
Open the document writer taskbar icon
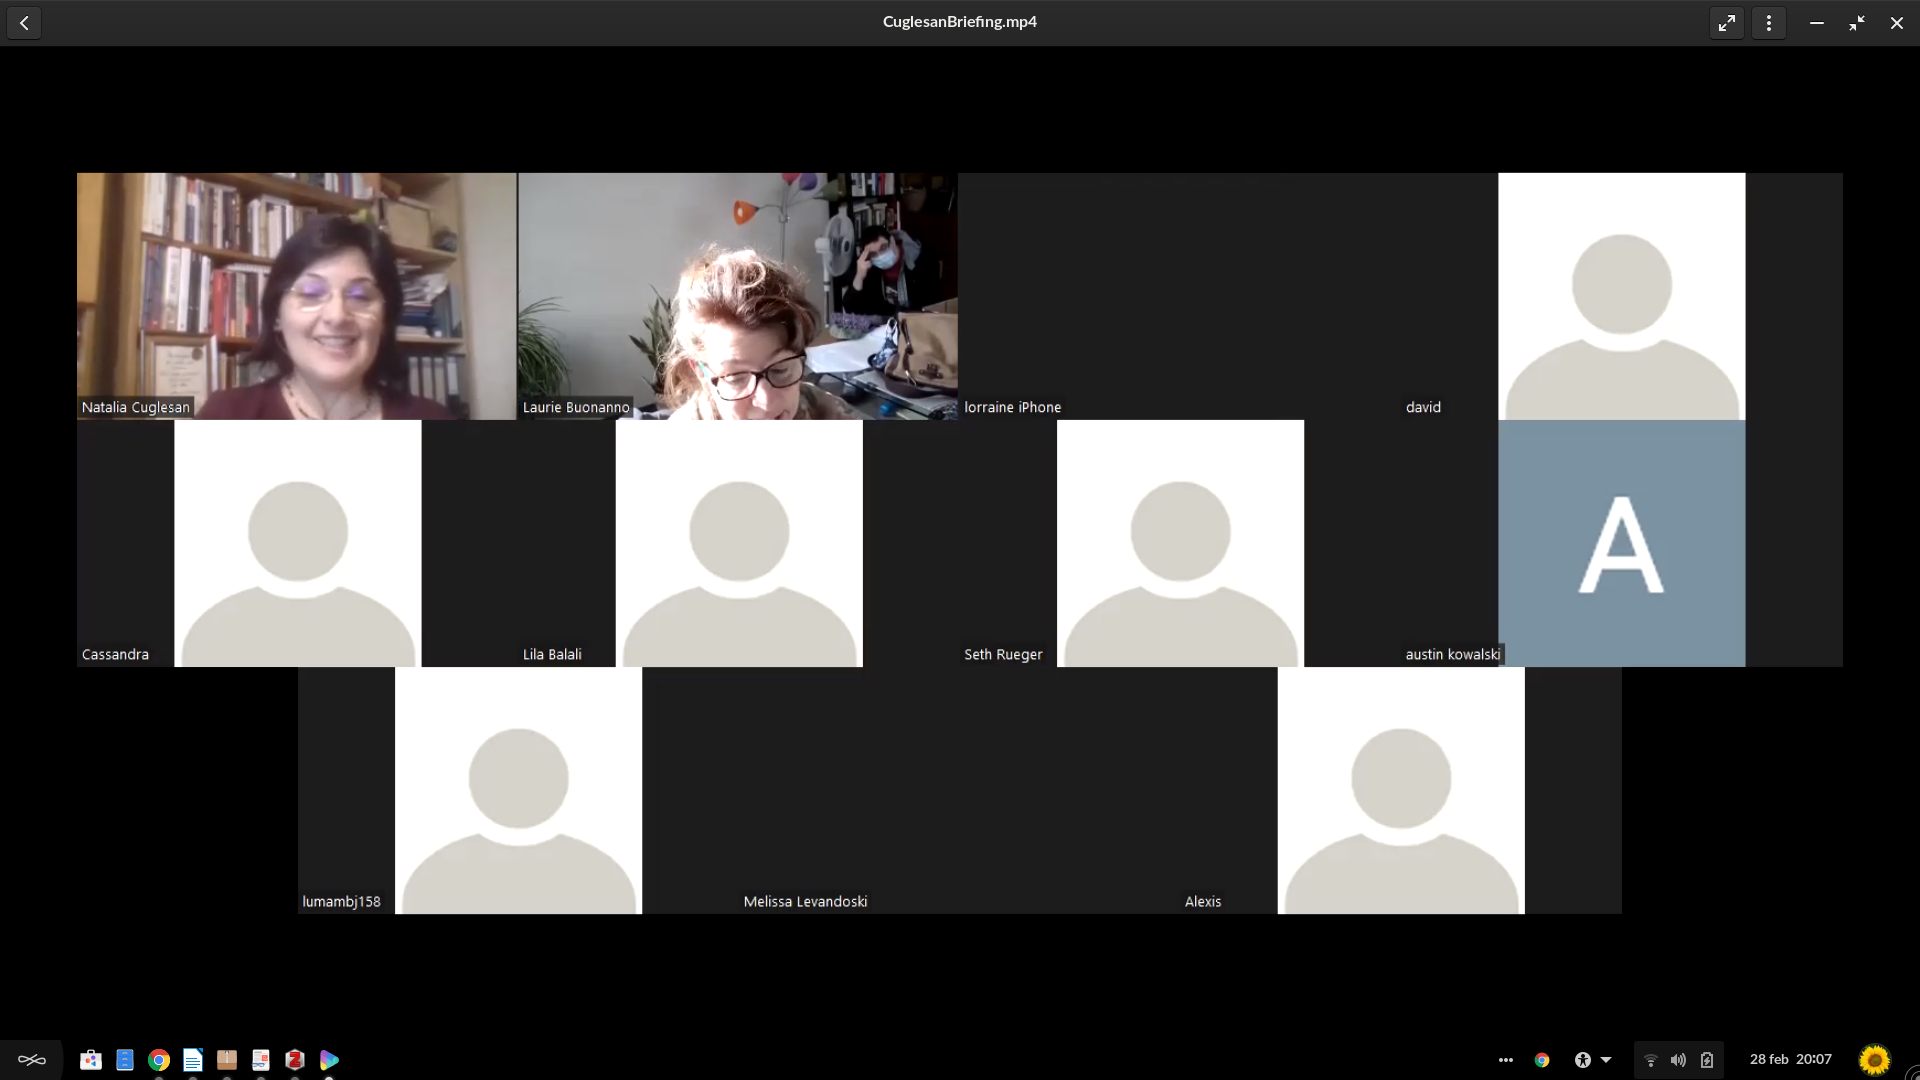click(193, 1060)
